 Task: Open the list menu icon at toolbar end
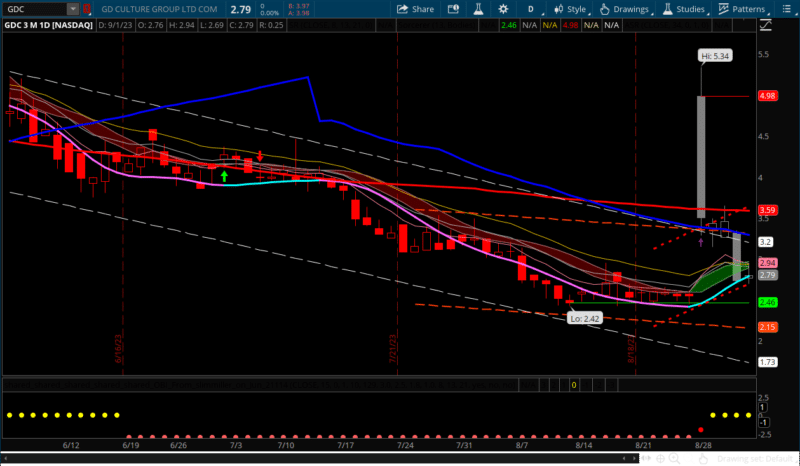tap(786, 9)
